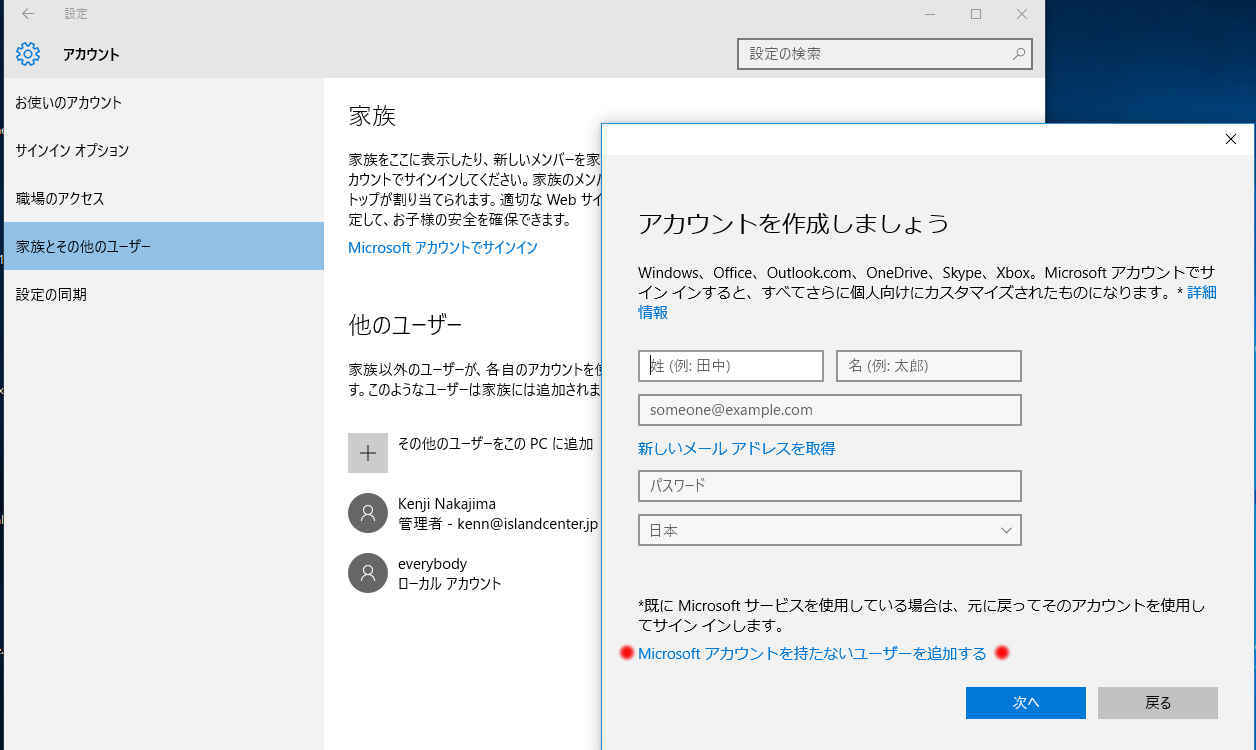Click その他のユーザーをこの PC に追加 text

point(496,443)
